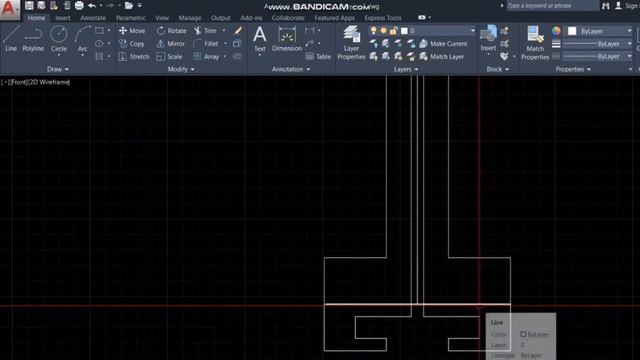Click the white layer color swatch
Screen dimensions: 640x360
click(x=404, y=31)
